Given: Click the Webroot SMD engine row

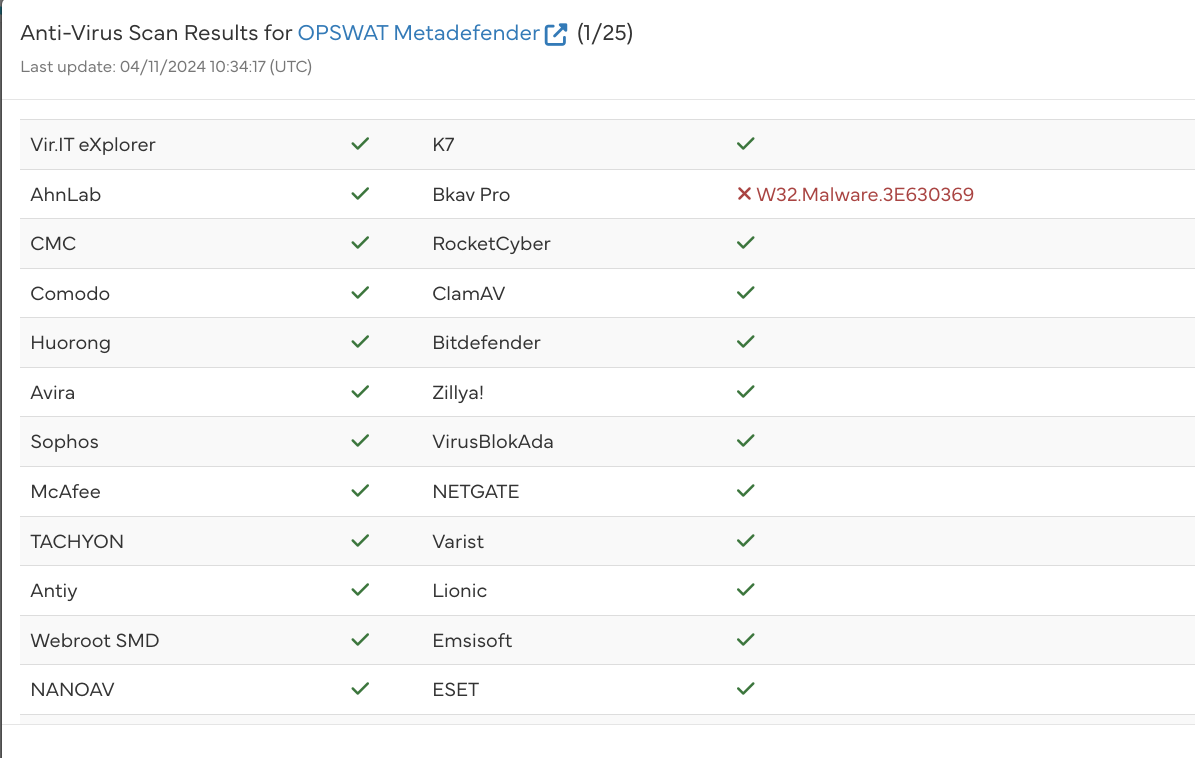Looking at the screenshot, I should click(95, 640).
